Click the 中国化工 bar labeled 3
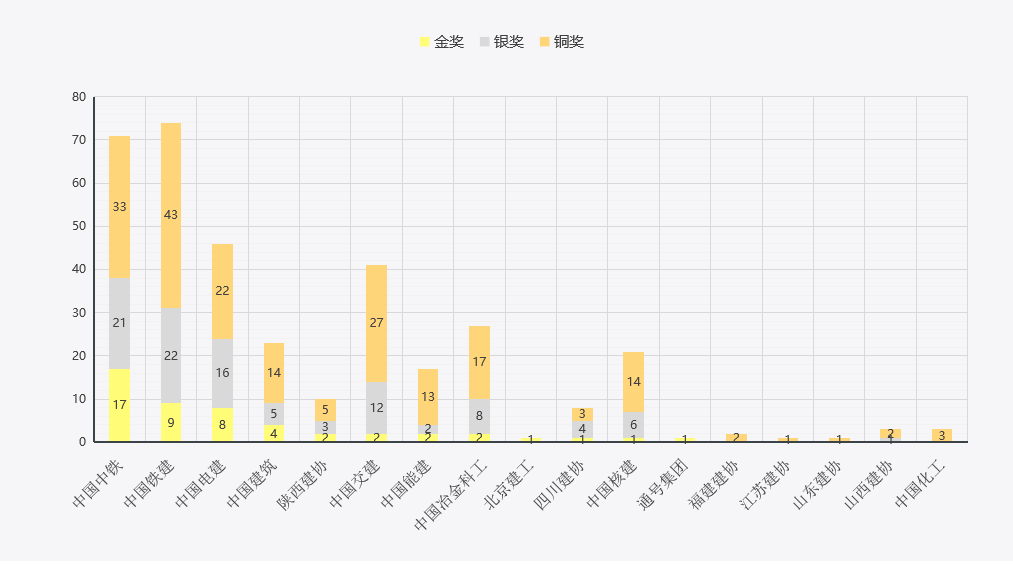The width and height of the screenshot is (1013, 570). [942, 435]
